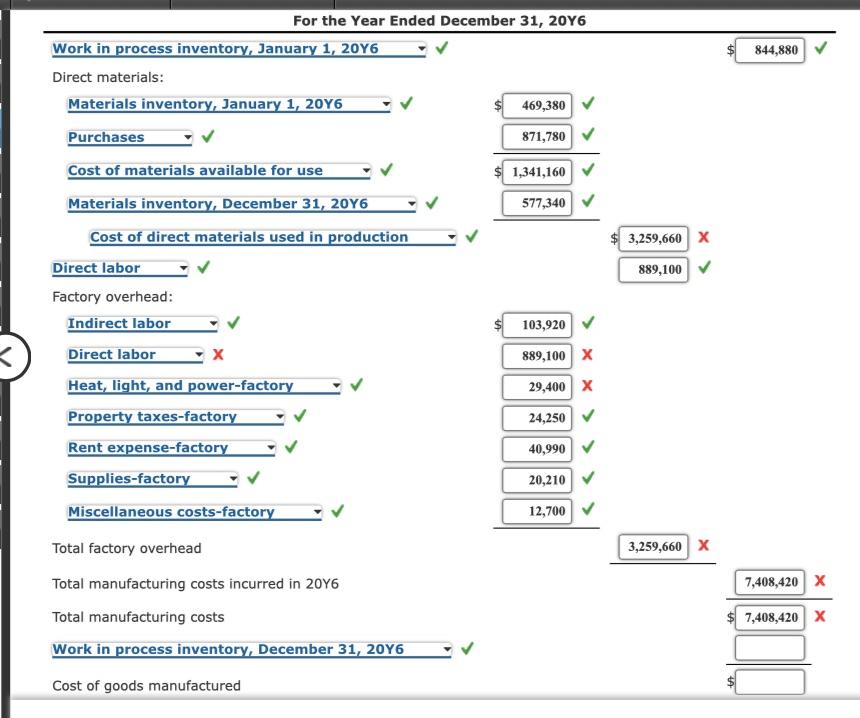This screenshot has height=718, width=860.
Task: Open Cost of materials available for use dropdown
Action: click(x=219, y=171)
